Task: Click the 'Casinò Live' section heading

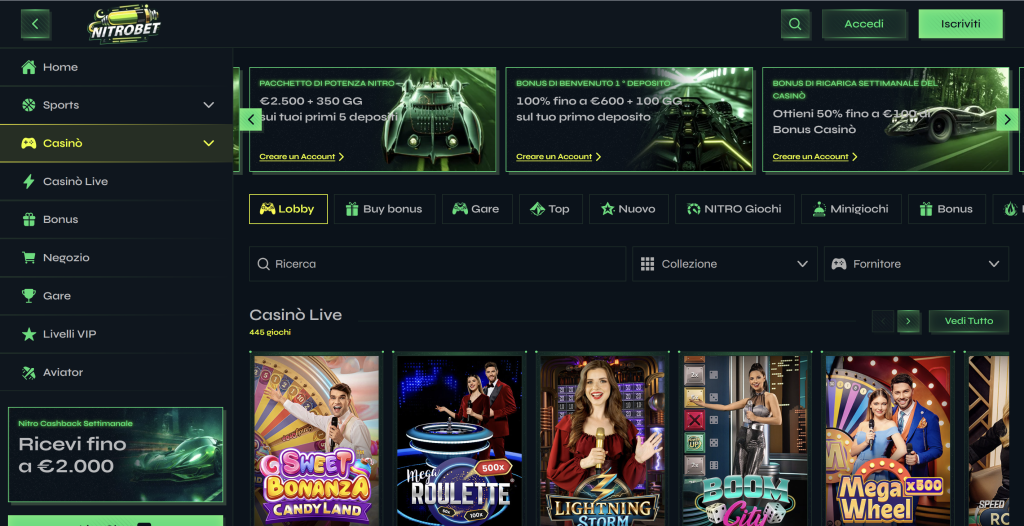Action: [x=296, y=315]
